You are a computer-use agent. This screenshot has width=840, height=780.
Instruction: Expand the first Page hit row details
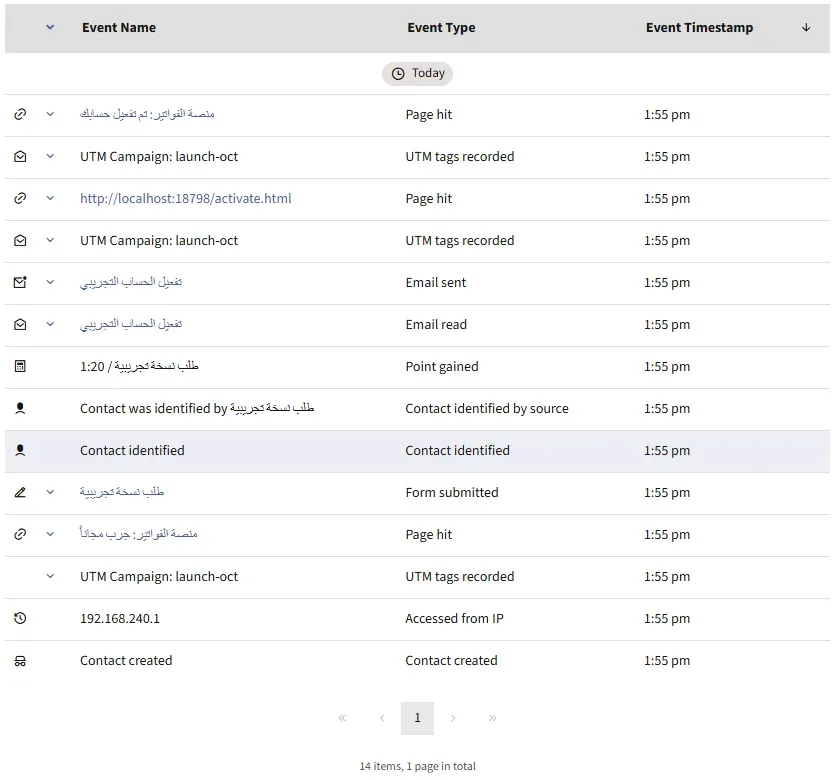(50, 114)
